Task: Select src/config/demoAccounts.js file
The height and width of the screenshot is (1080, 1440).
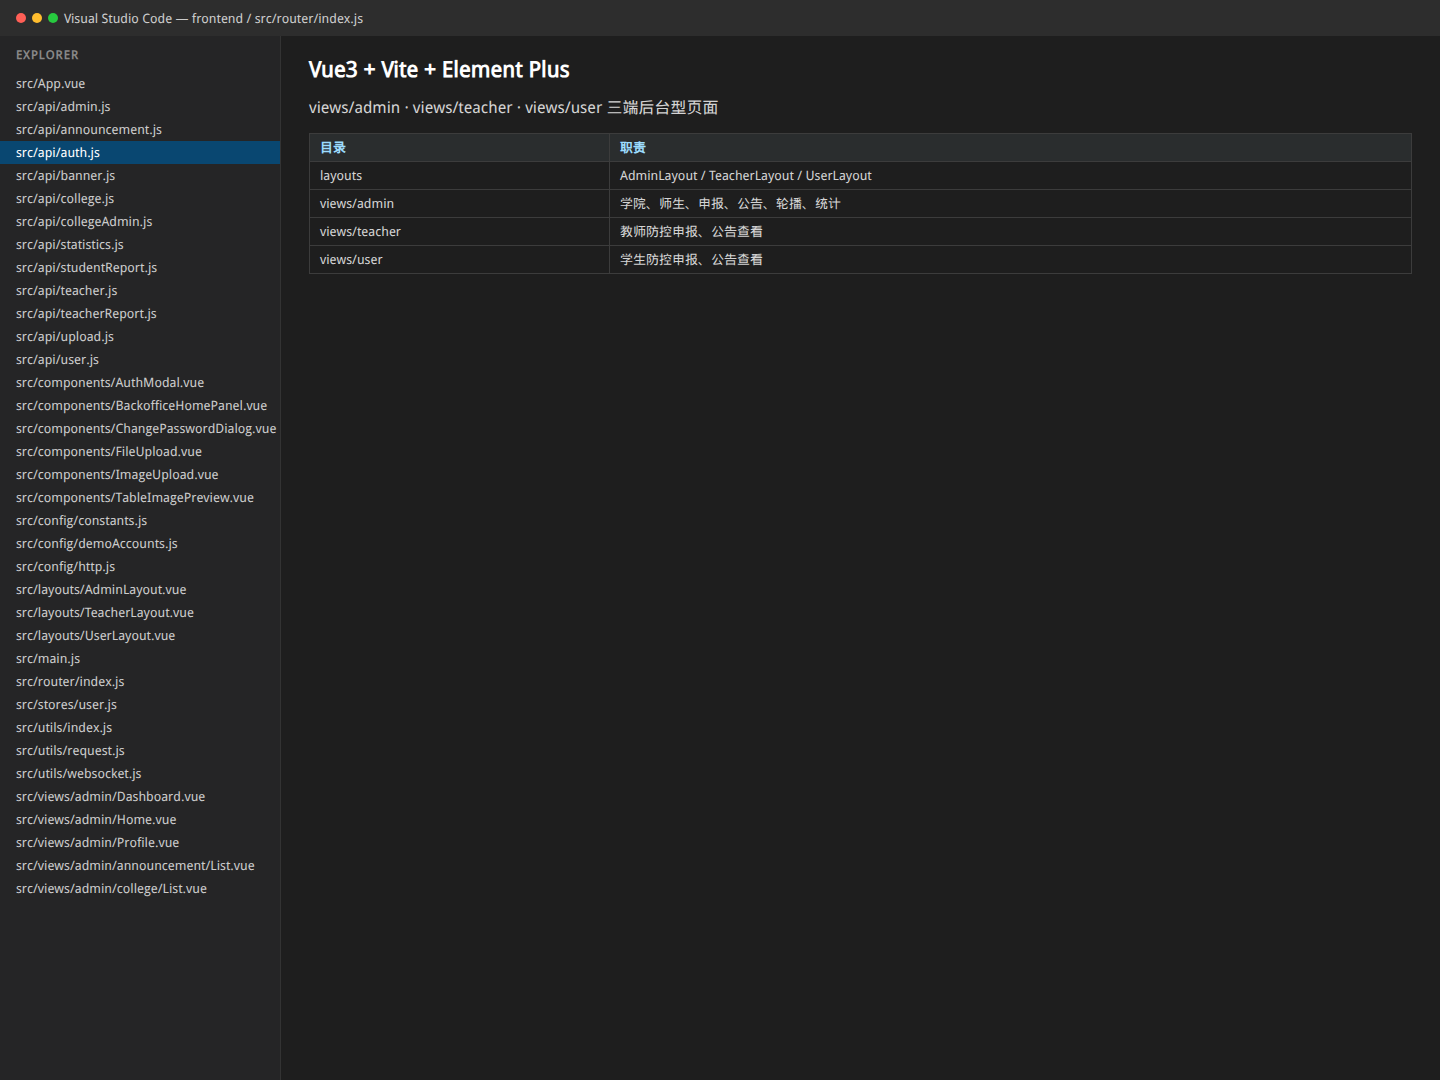Action: (x=140, y=544)
